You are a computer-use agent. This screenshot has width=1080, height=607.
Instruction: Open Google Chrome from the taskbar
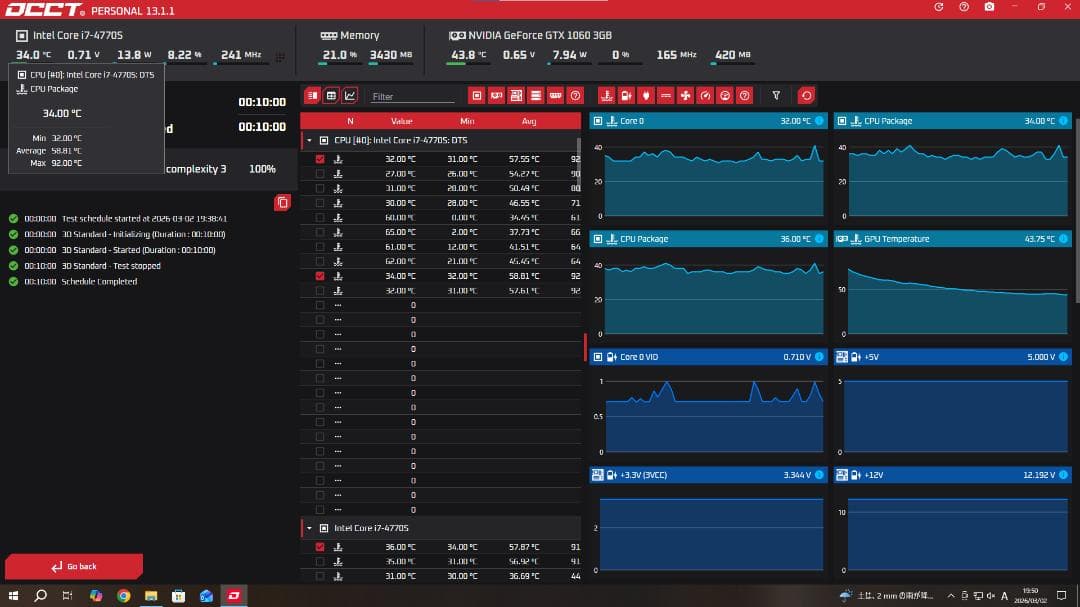click(x=123, y=595)
